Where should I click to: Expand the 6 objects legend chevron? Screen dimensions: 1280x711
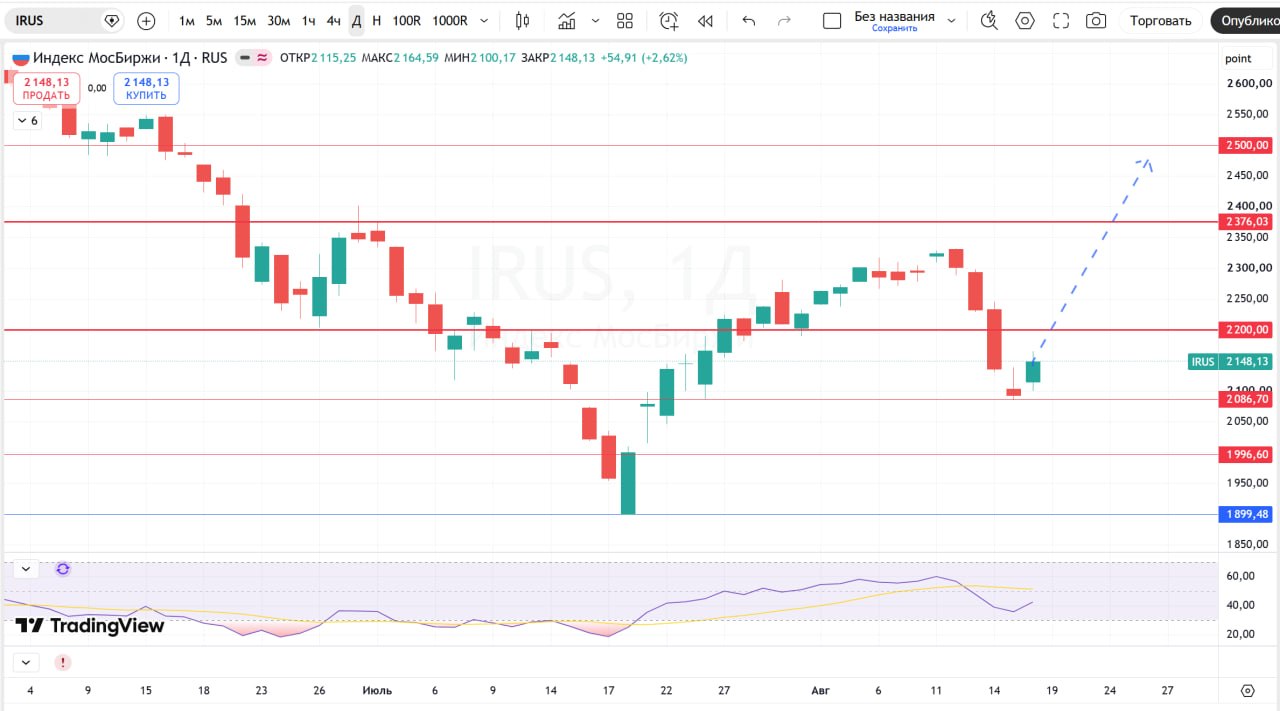(x=26, y=120)
